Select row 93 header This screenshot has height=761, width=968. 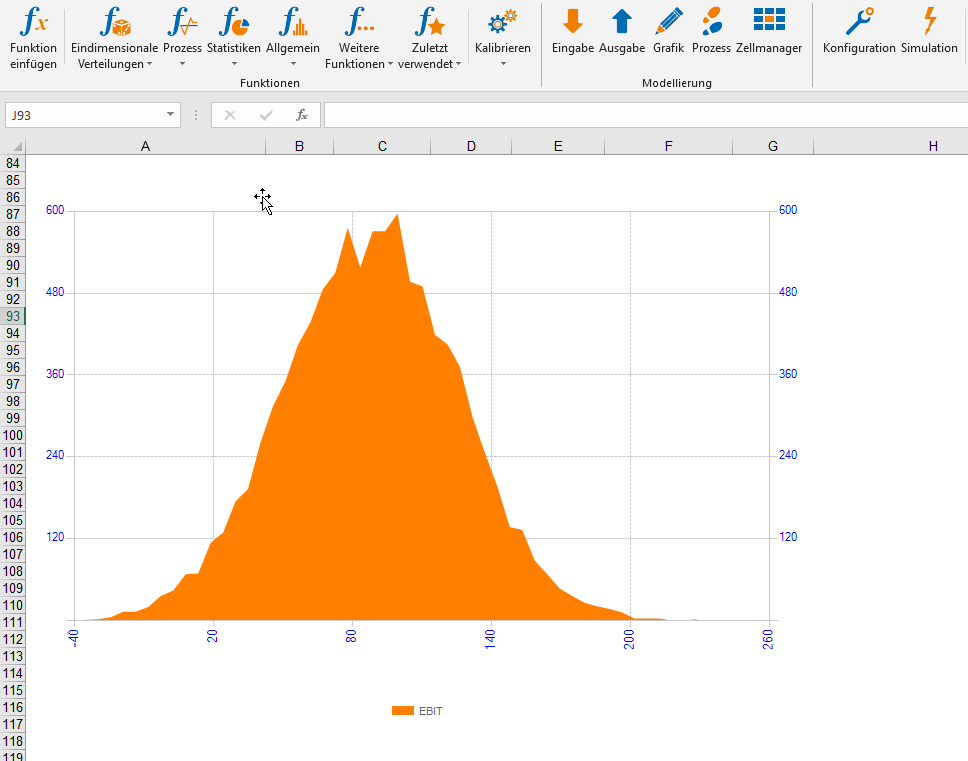pos(12,316)
